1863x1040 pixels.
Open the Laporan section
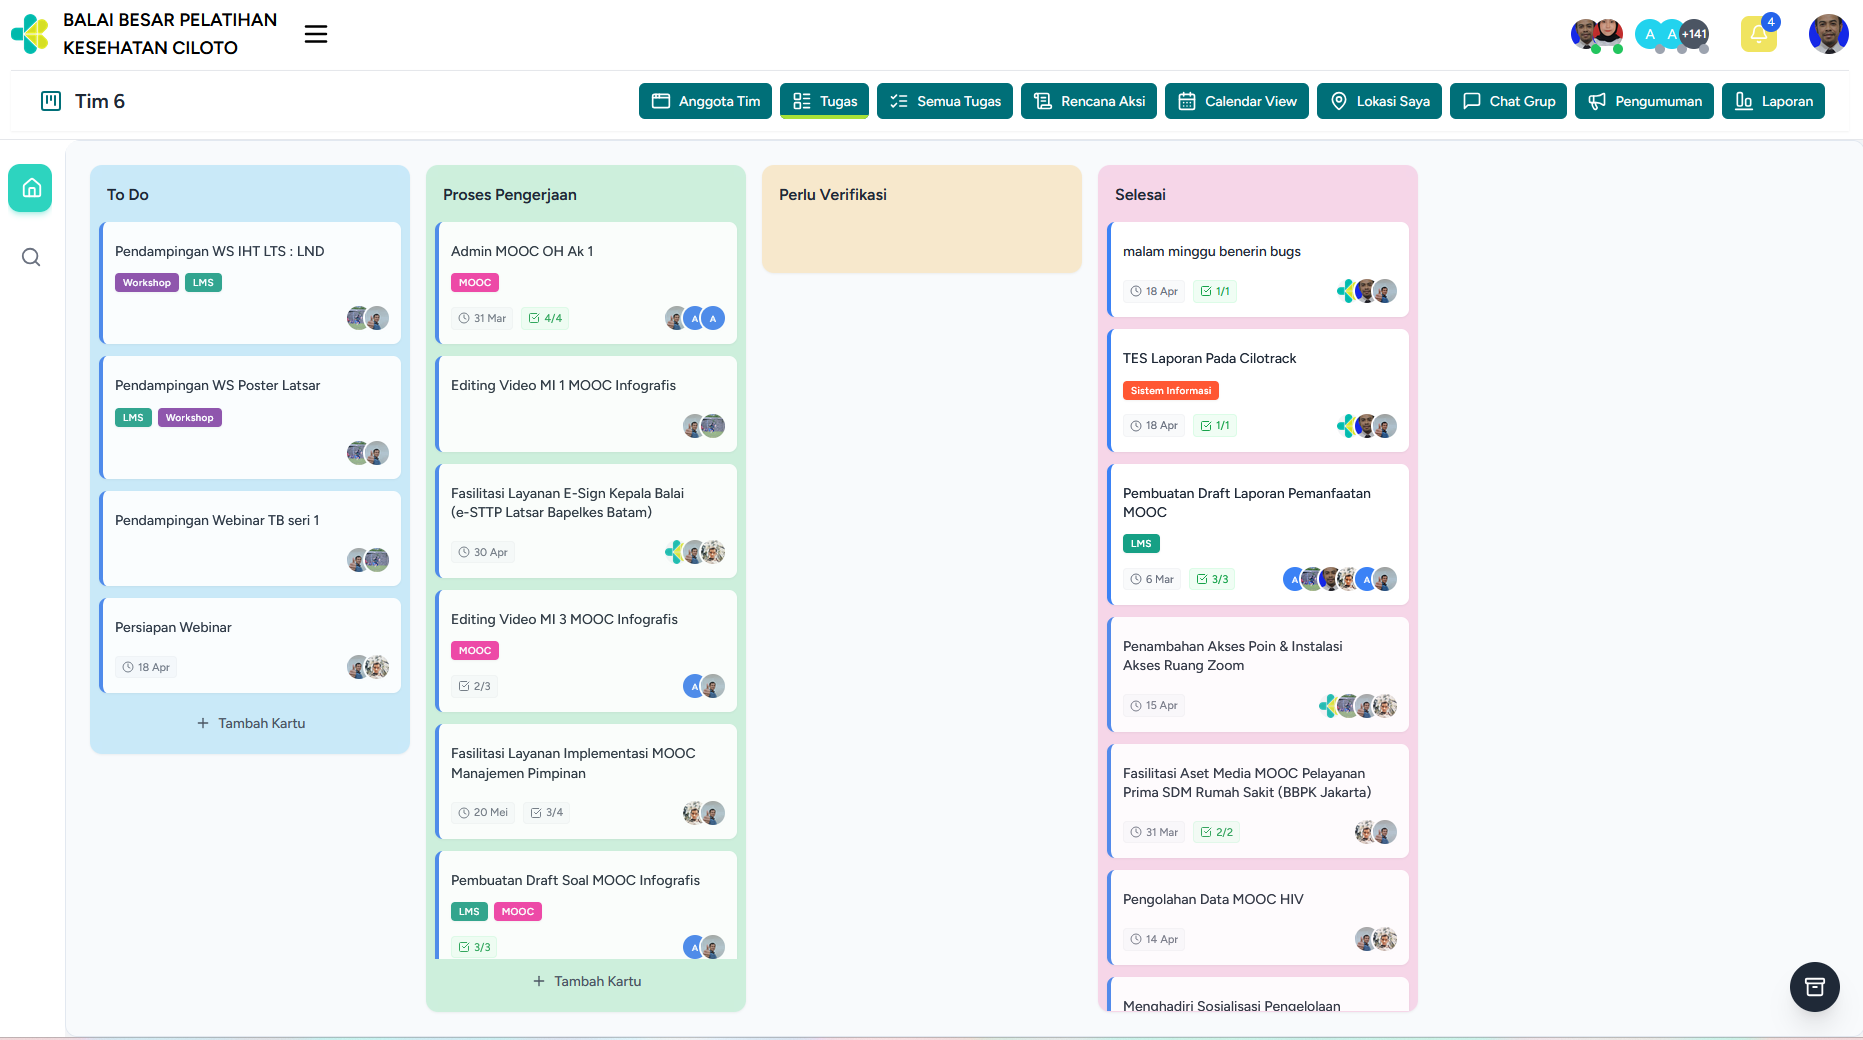tap(1773, 101)
